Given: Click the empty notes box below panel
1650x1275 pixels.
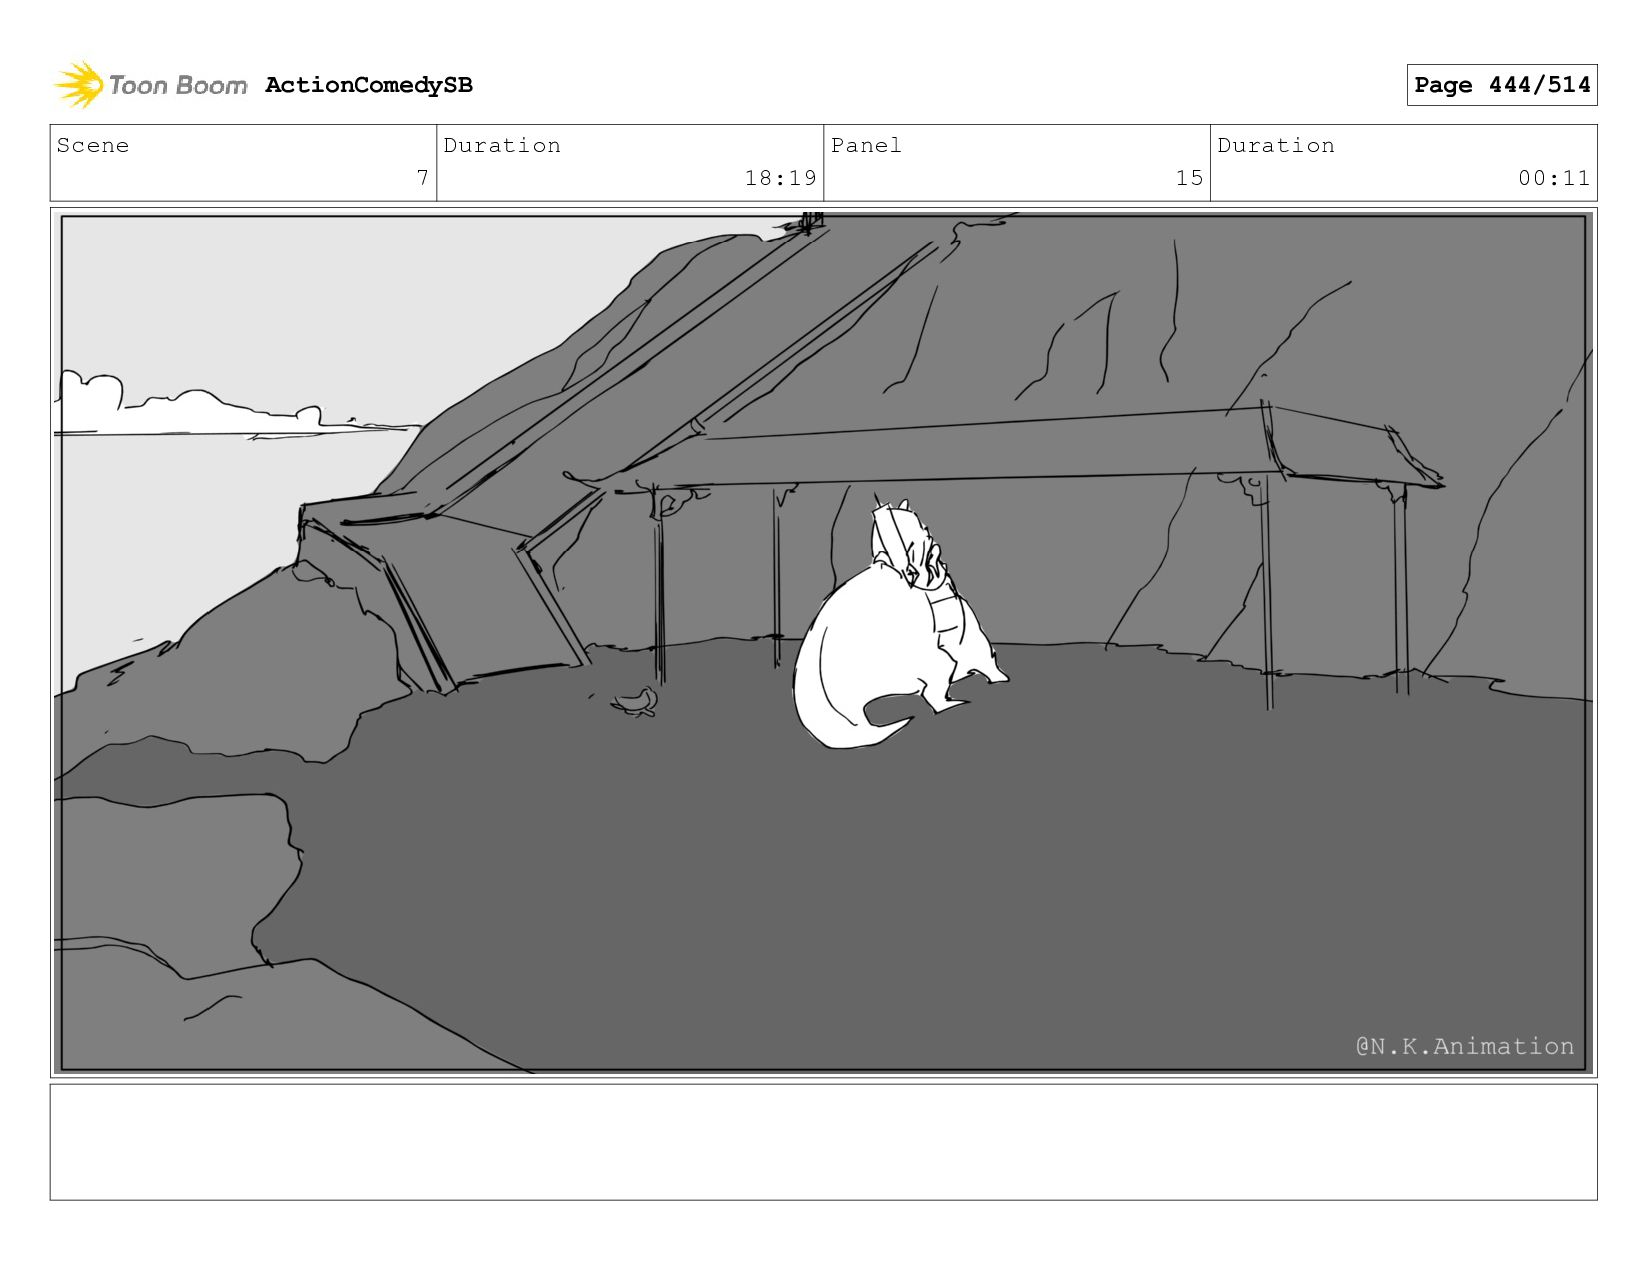Looking at the screenshot, I should point(824,1142).
